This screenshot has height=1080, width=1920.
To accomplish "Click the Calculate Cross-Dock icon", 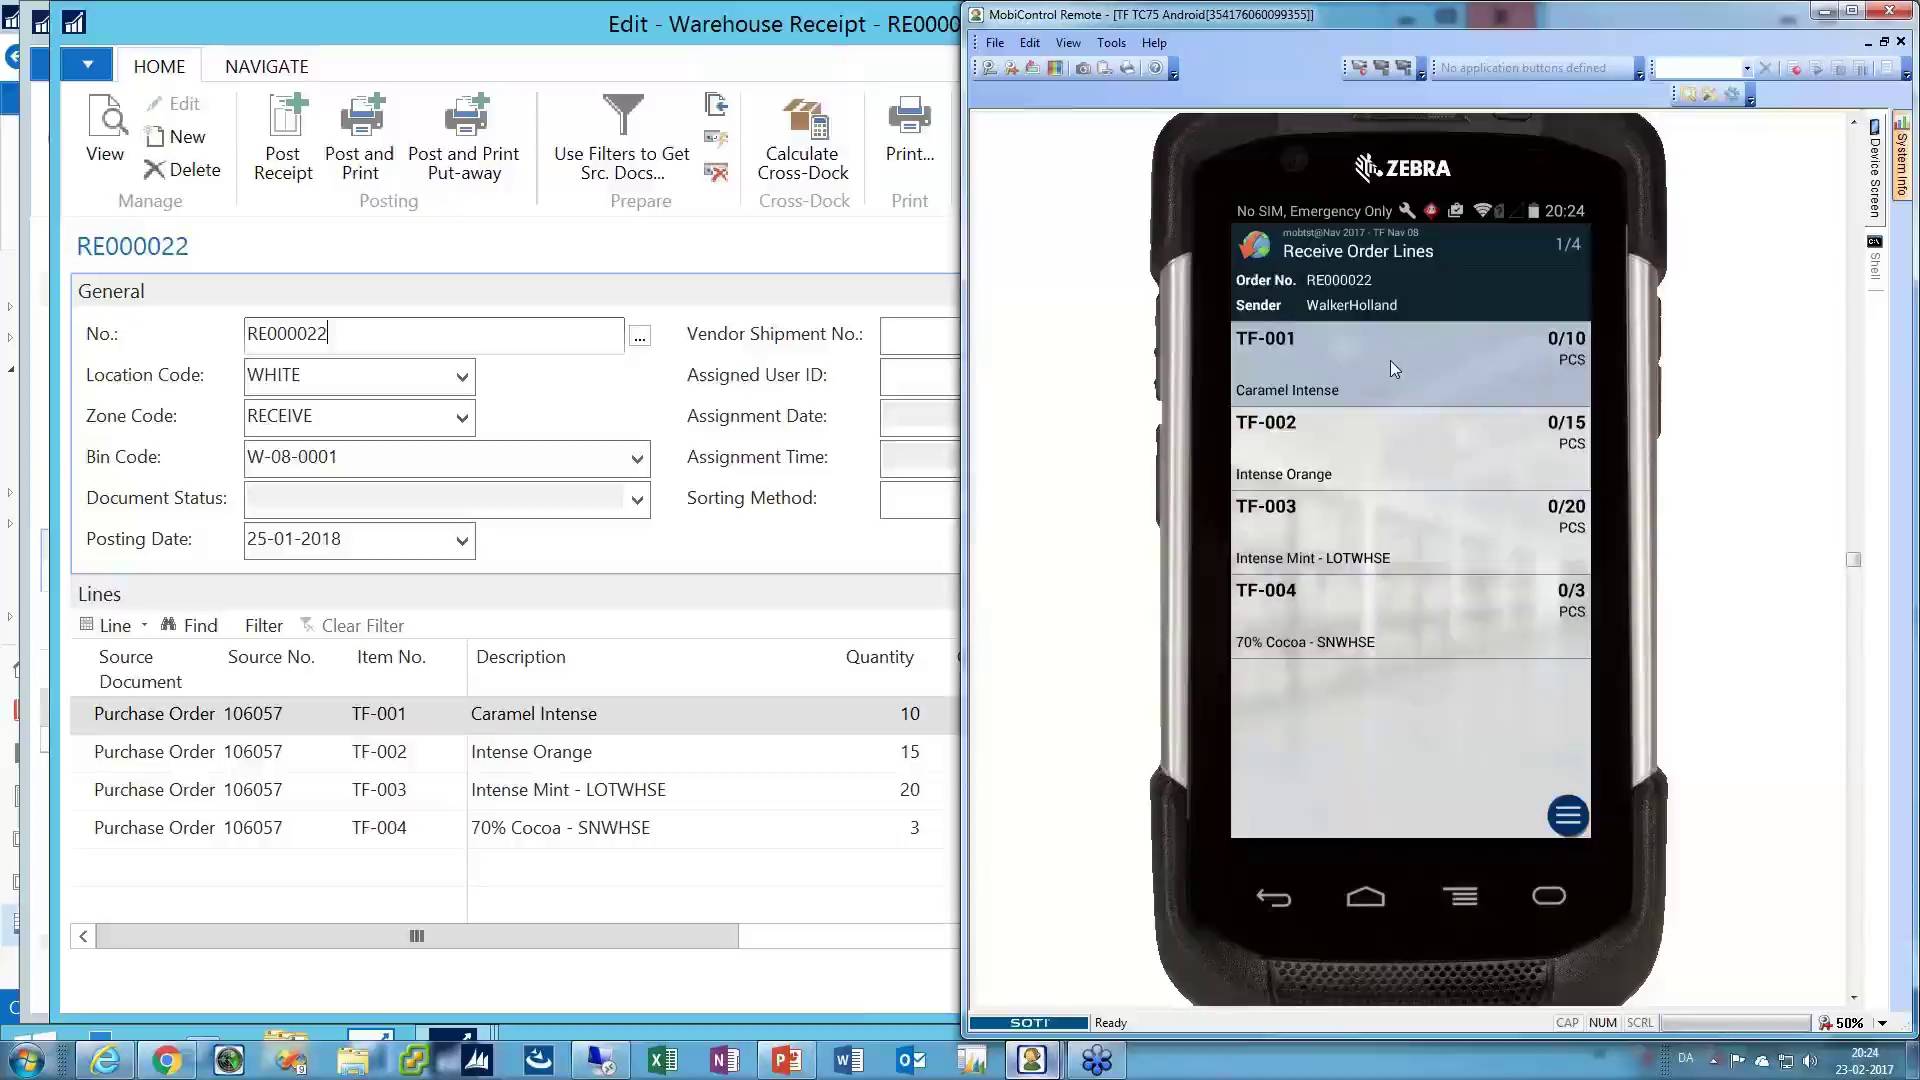I will tap(802, 135).
